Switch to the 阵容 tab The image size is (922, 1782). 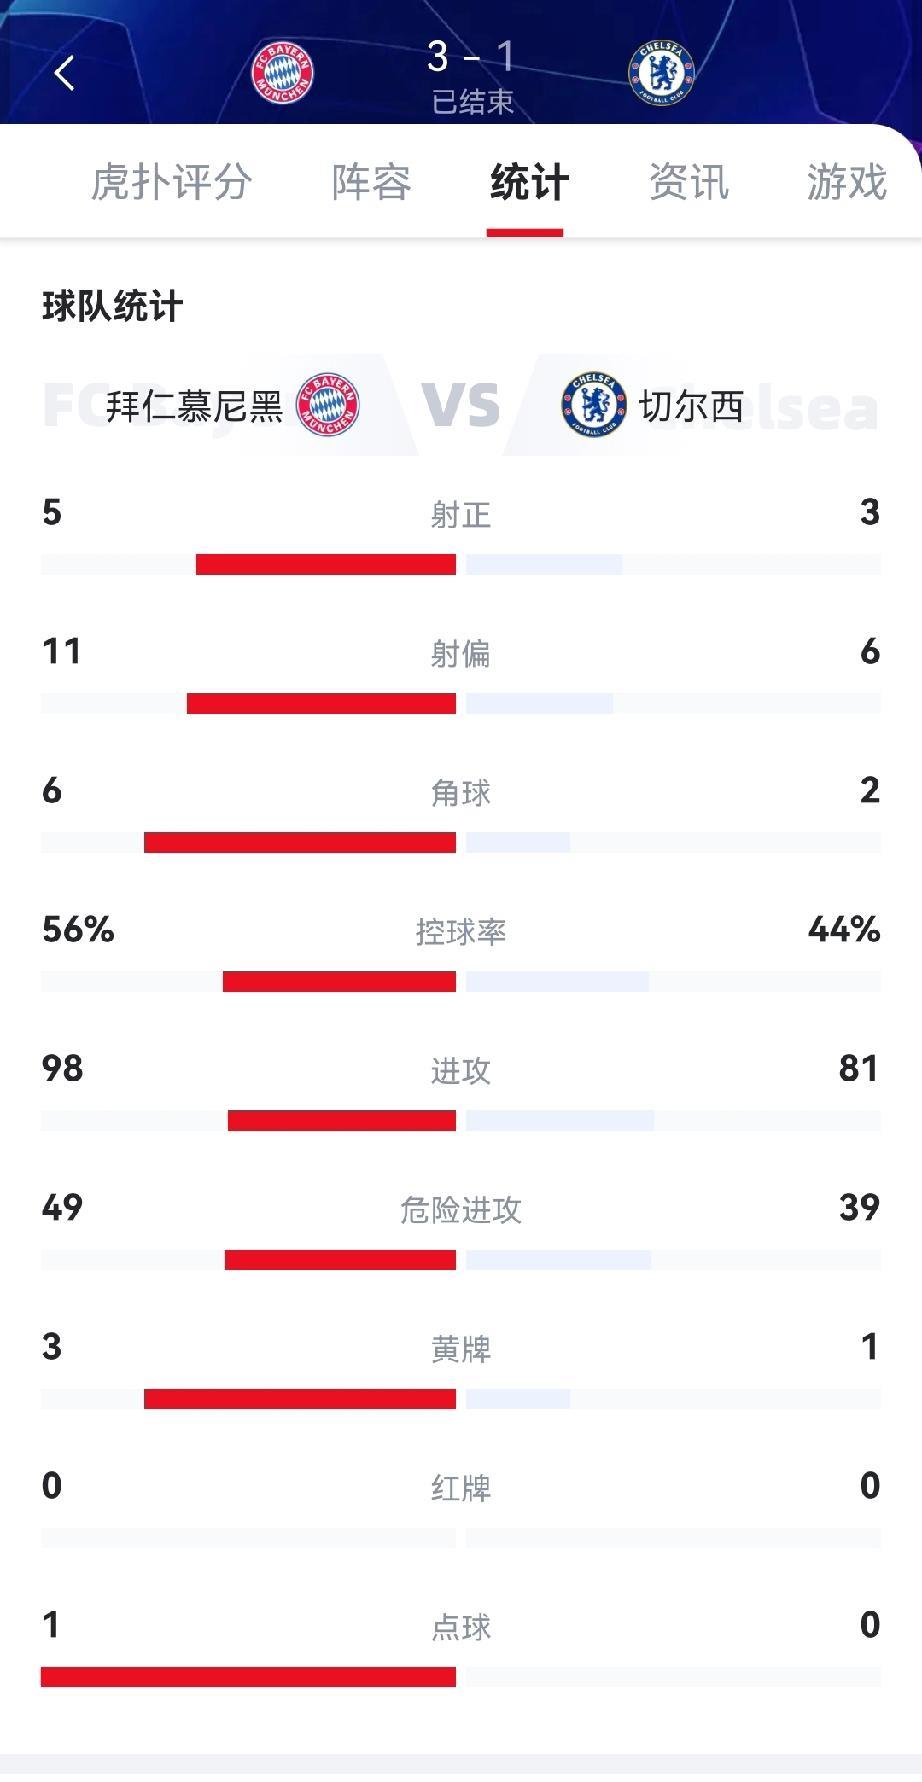371,183
